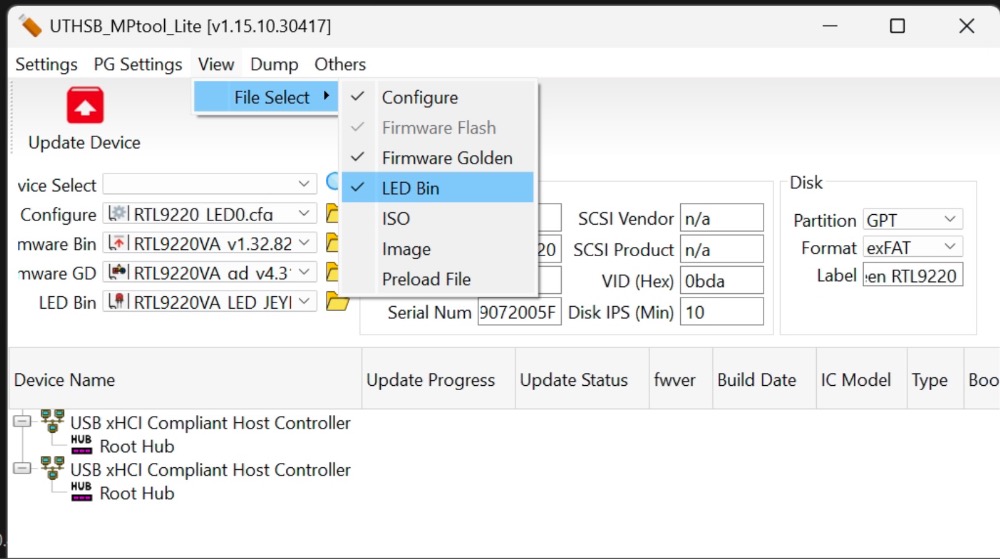Expand the Format exFAT combo box
Viewport: 1000px width, 559px height.
pyautogui.click(x=913, y=247)
